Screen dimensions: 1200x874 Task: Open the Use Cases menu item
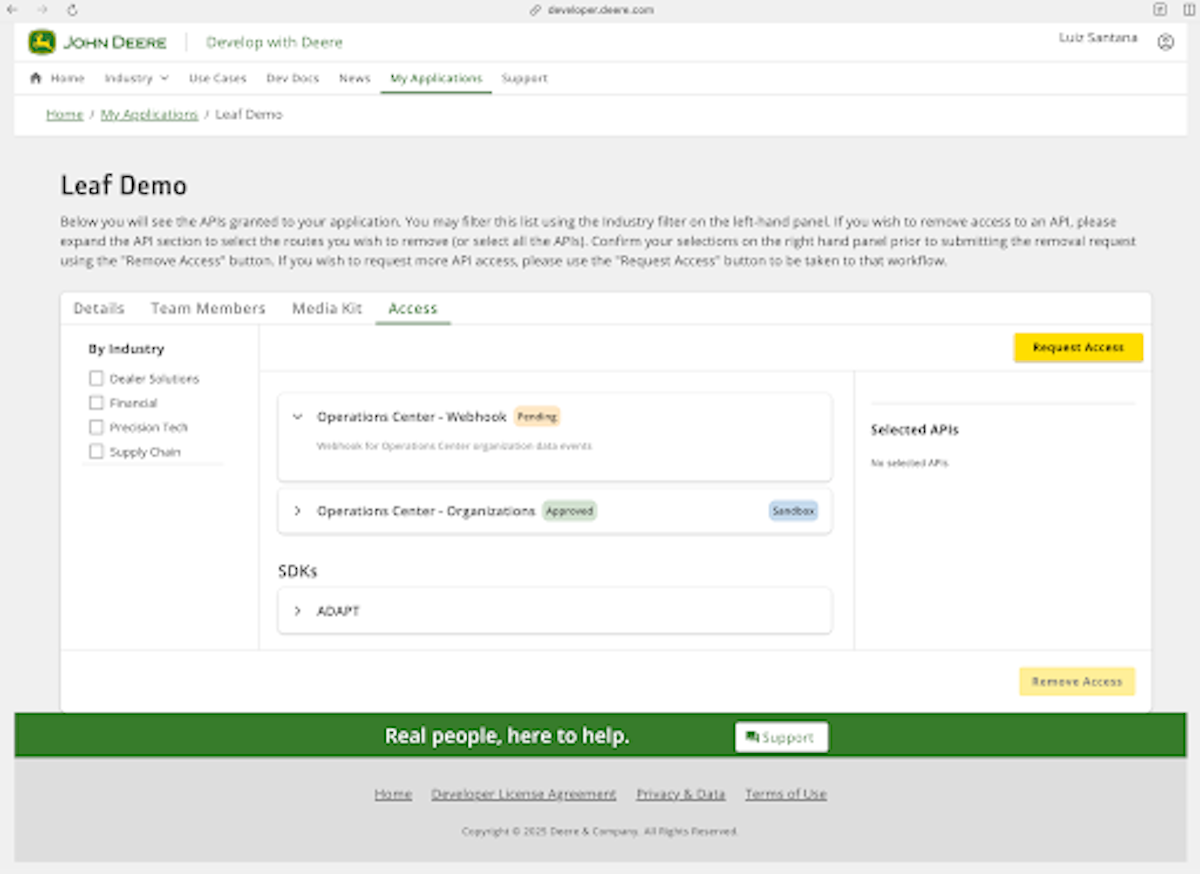pyautogui.click(x=217, y=78)
